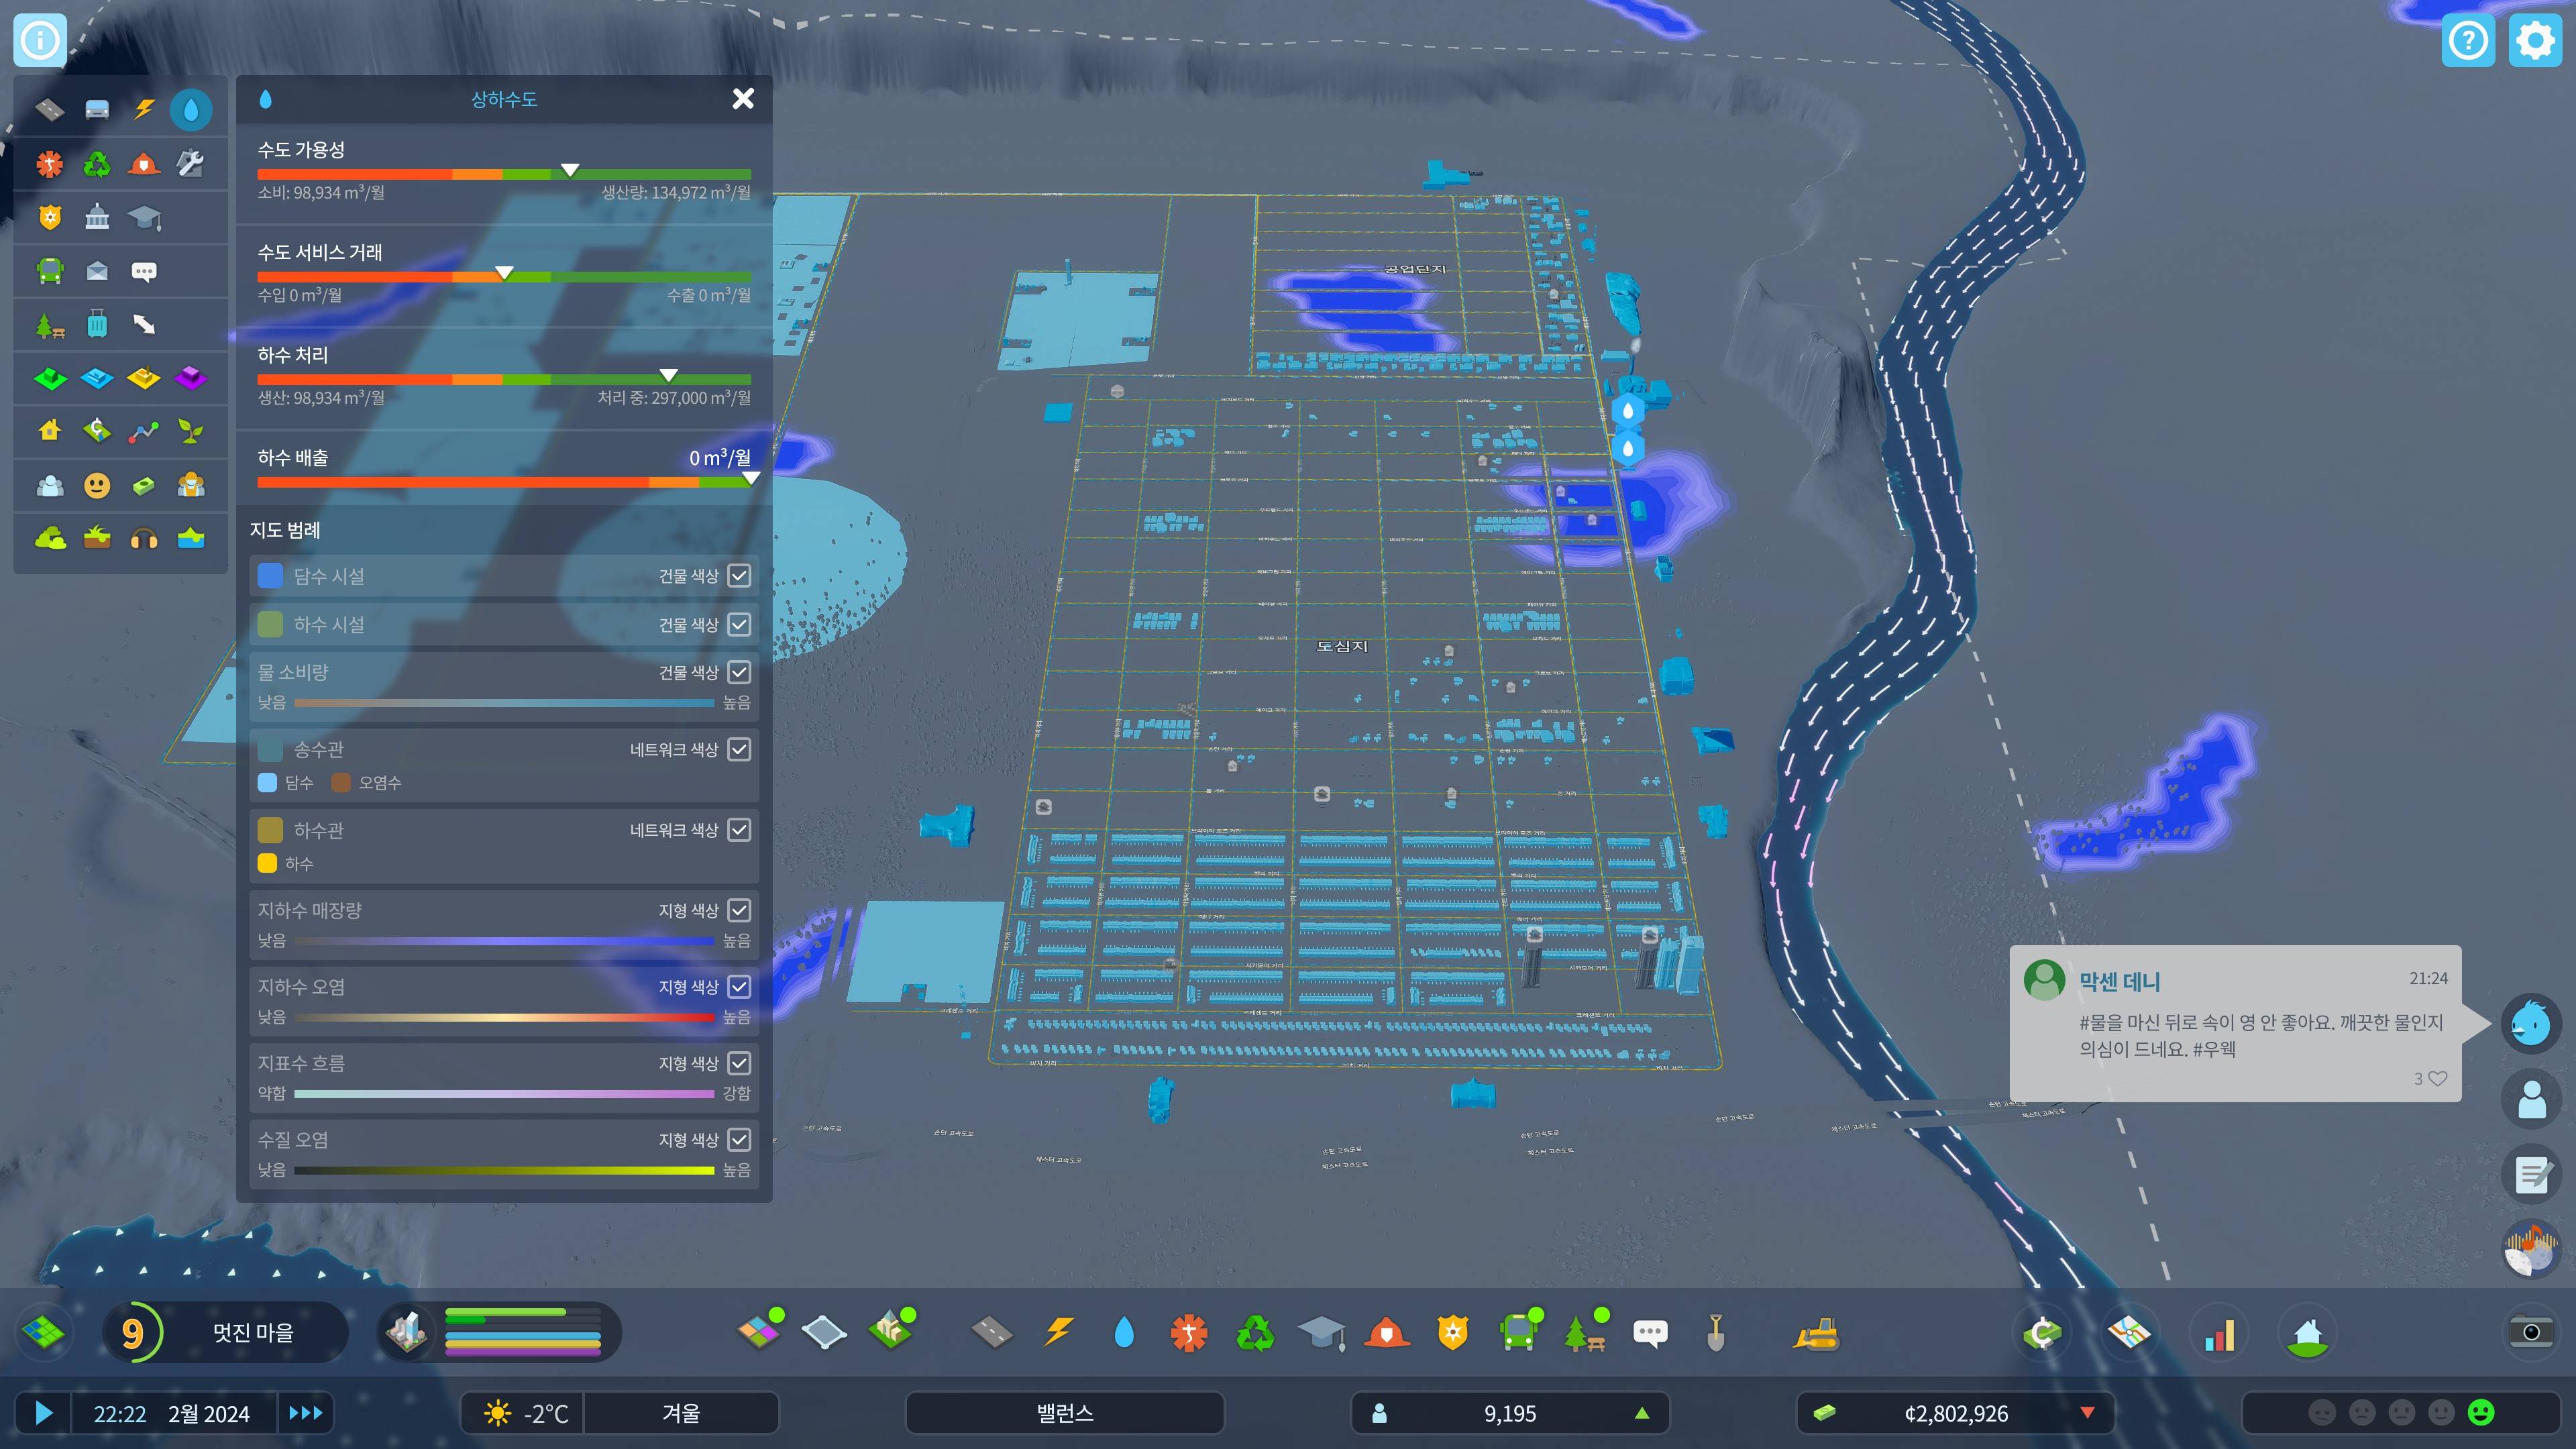Click the garbage recycling toolbar icon
Screen dimensions: 2576x1449
pyautogui.click(x=1255, y=1333)
